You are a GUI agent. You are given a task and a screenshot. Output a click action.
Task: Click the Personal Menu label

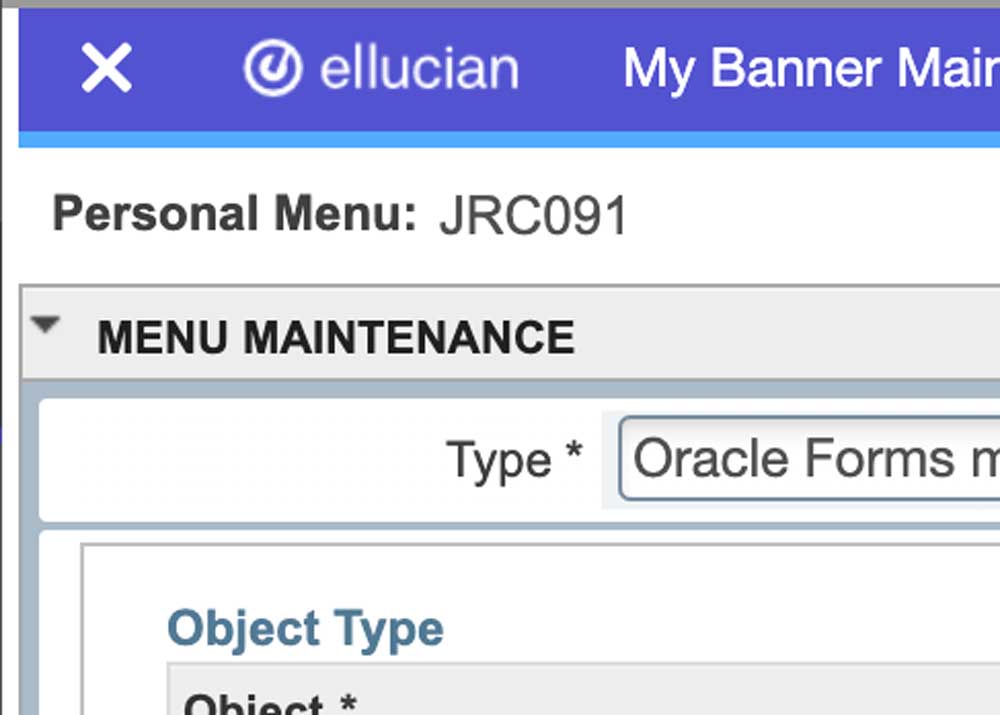point(234,214)
